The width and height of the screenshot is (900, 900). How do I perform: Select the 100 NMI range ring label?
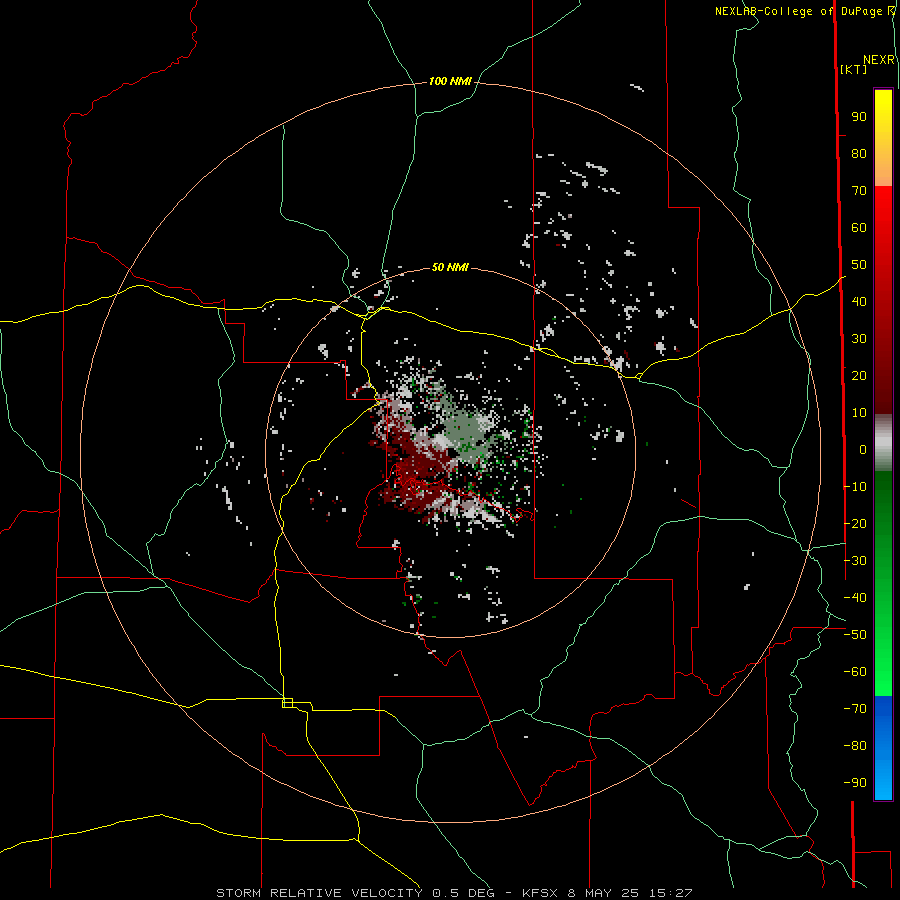coord(450,82)
